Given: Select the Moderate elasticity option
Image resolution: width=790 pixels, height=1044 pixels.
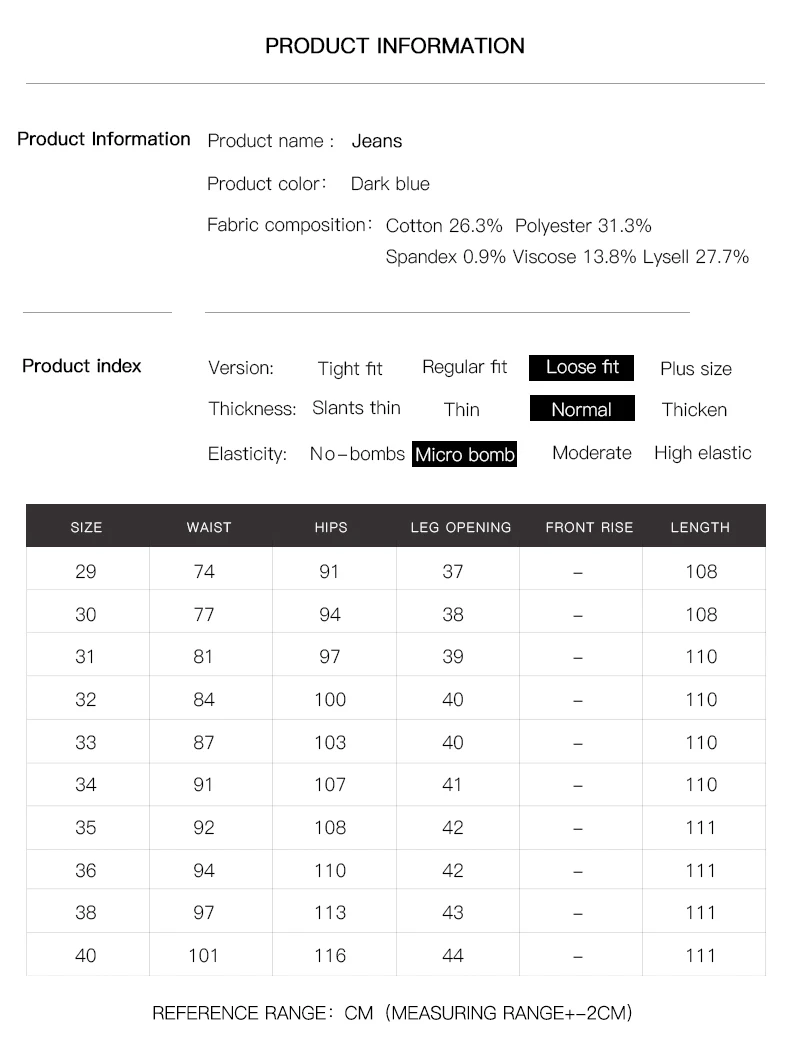Looking at the screenshot, I should point(592,453).
